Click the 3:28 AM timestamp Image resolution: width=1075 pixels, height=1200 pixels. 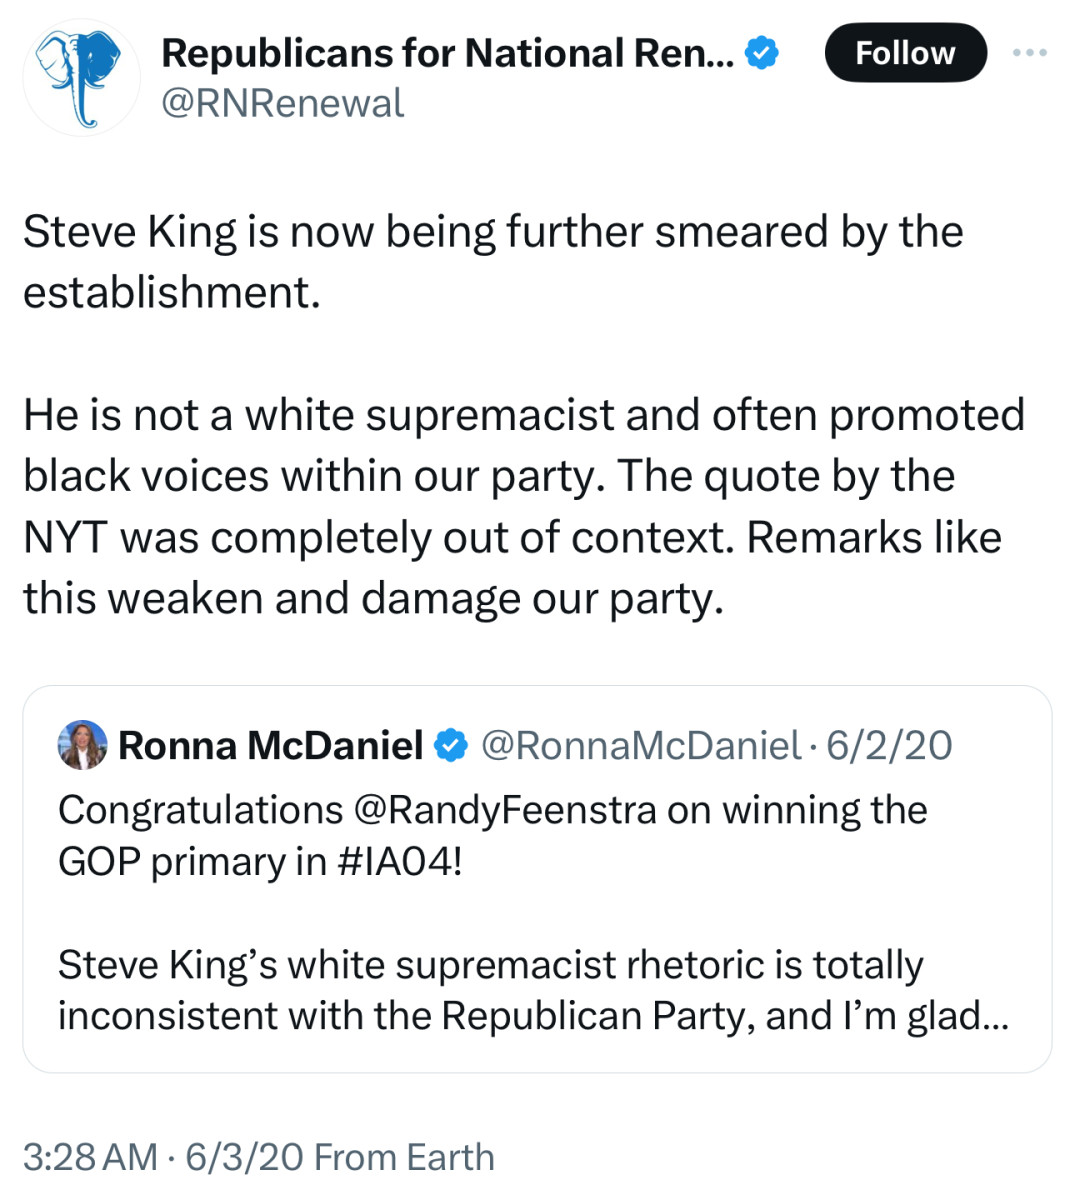click(x=85, y=1156)
